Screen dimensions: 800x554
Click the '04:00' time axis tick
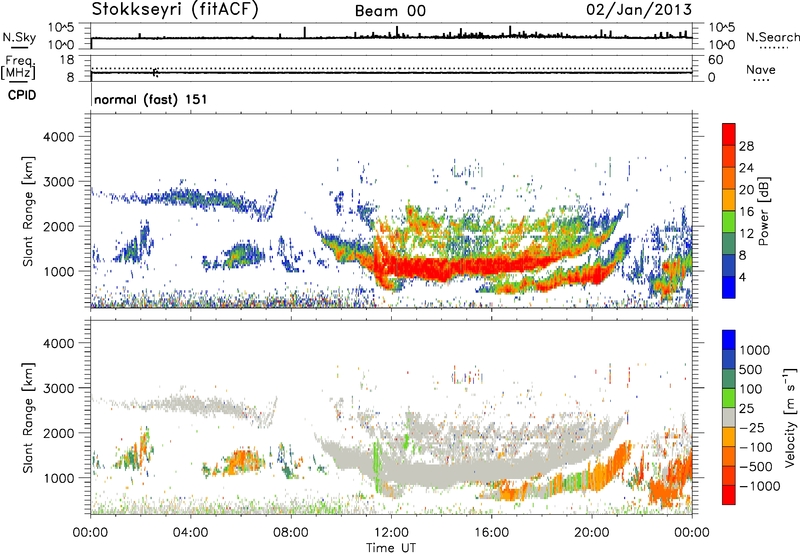click(x=190, y=533)
